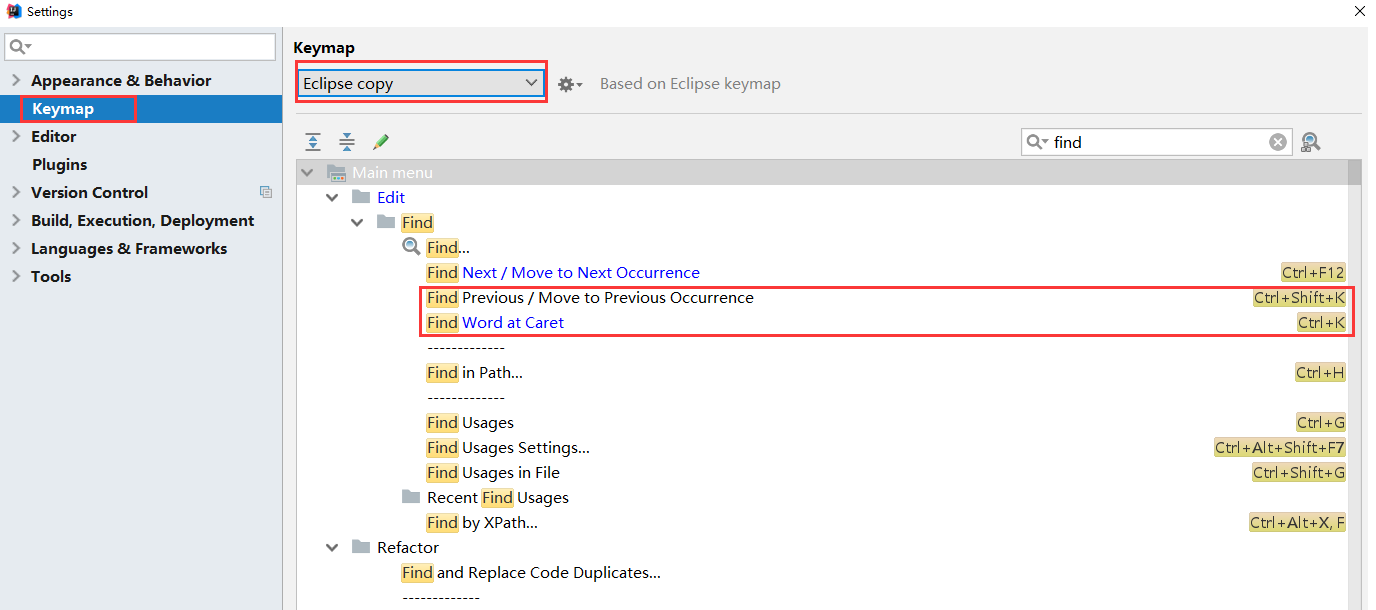Click Find Actions by Shortcut icon

tap(1311, 142)
